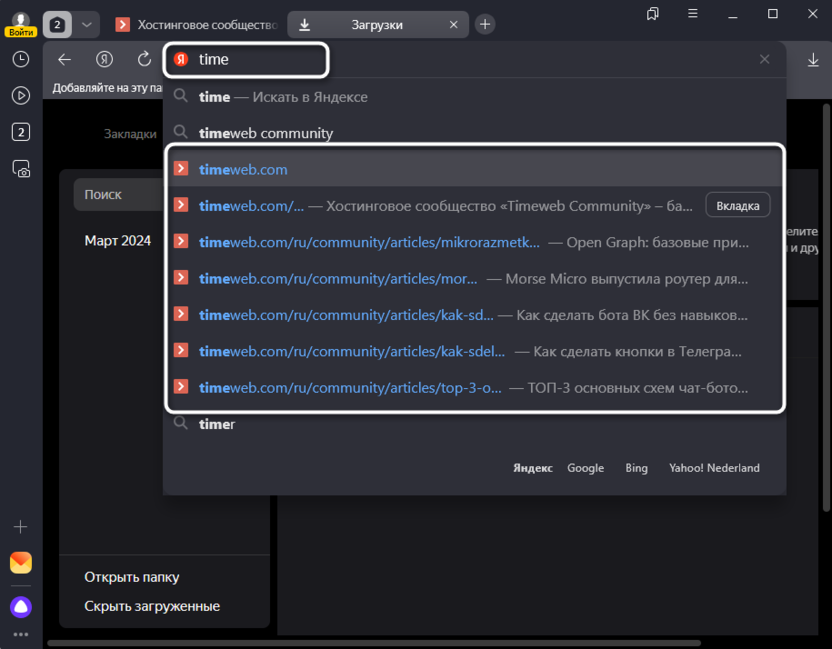Image resolution: width=832 pixels, height=649 pixels.
Task: Clear the address bar with X icon
Action: (764, 59)
